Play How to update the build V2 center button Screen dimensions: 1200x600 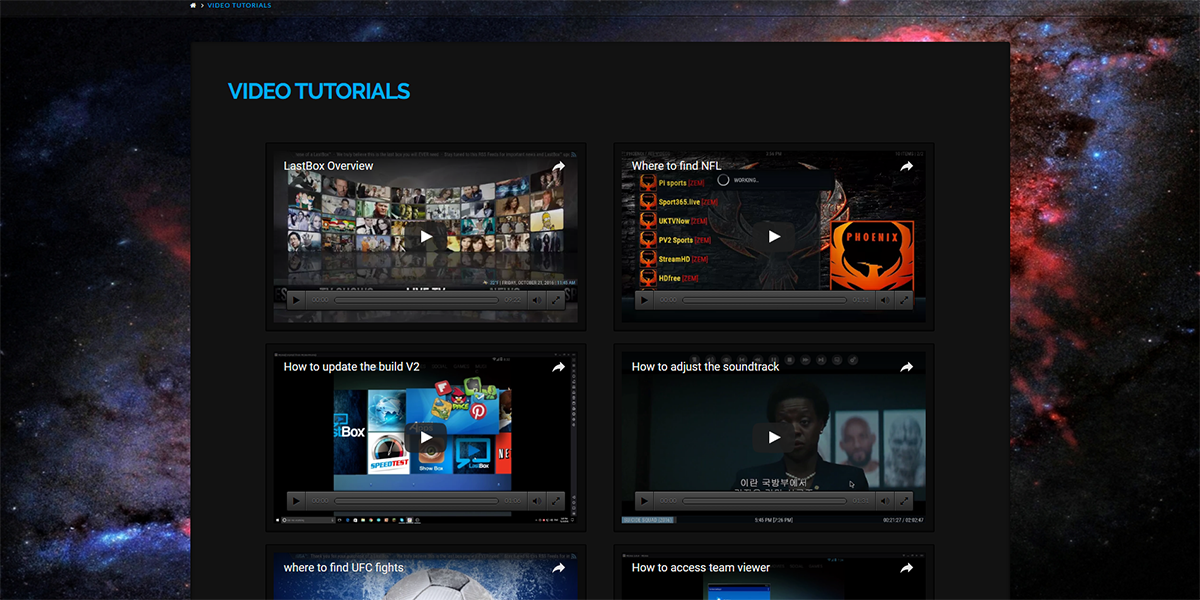(x=426, y=437)
